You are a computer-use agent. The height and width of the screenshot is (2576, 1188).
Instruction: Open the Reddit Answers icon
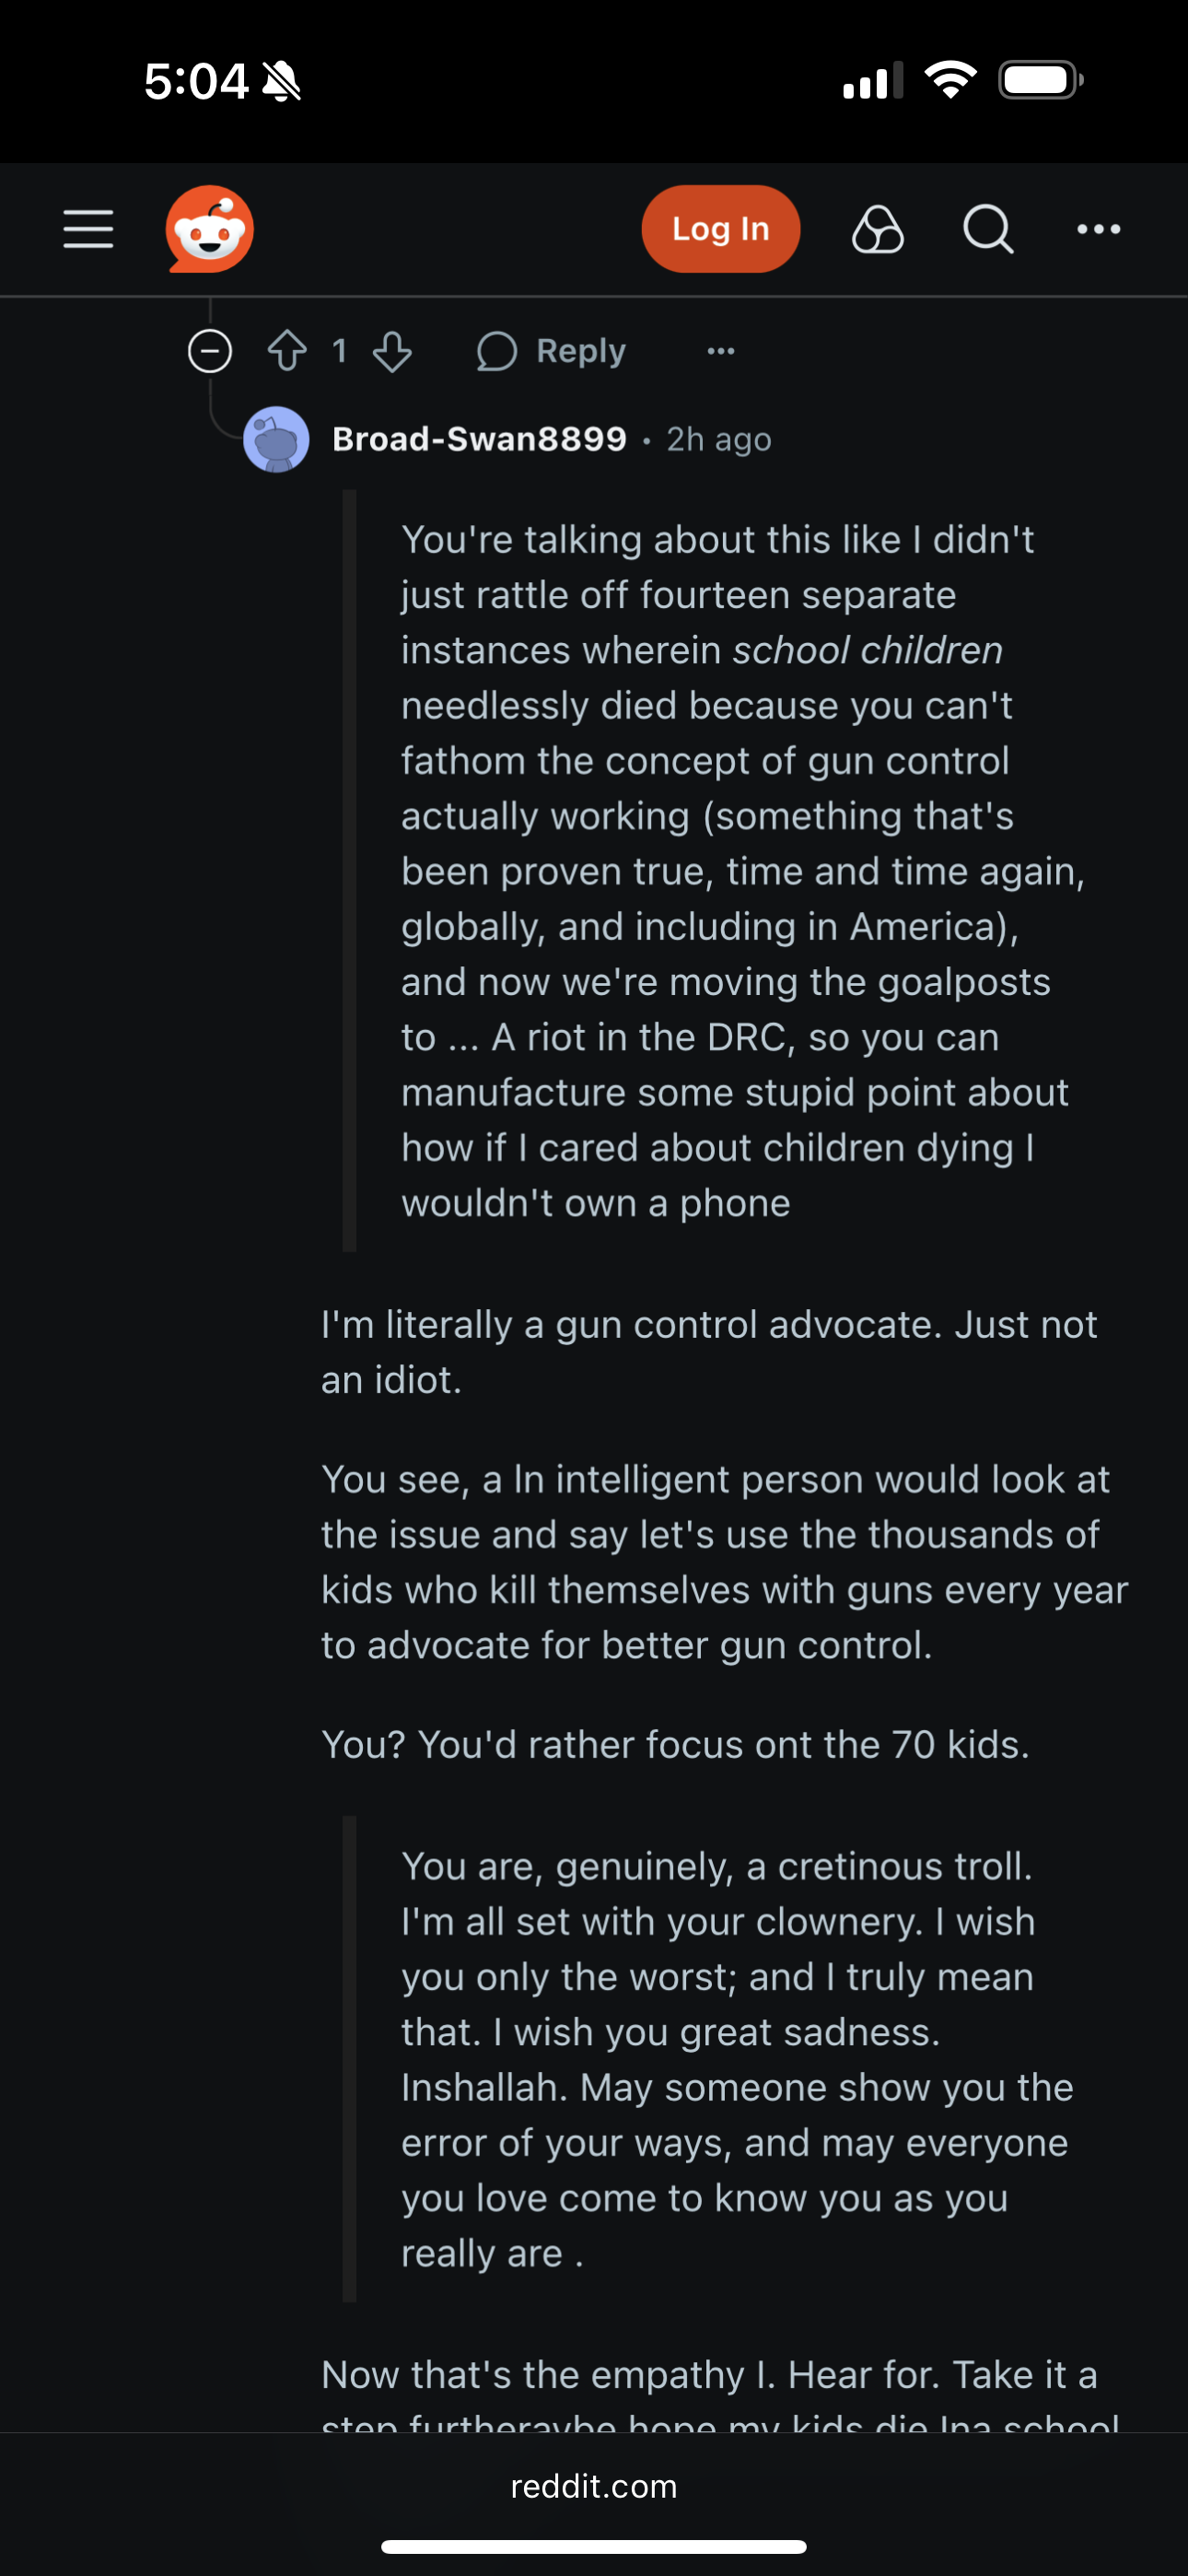(878, 229)
